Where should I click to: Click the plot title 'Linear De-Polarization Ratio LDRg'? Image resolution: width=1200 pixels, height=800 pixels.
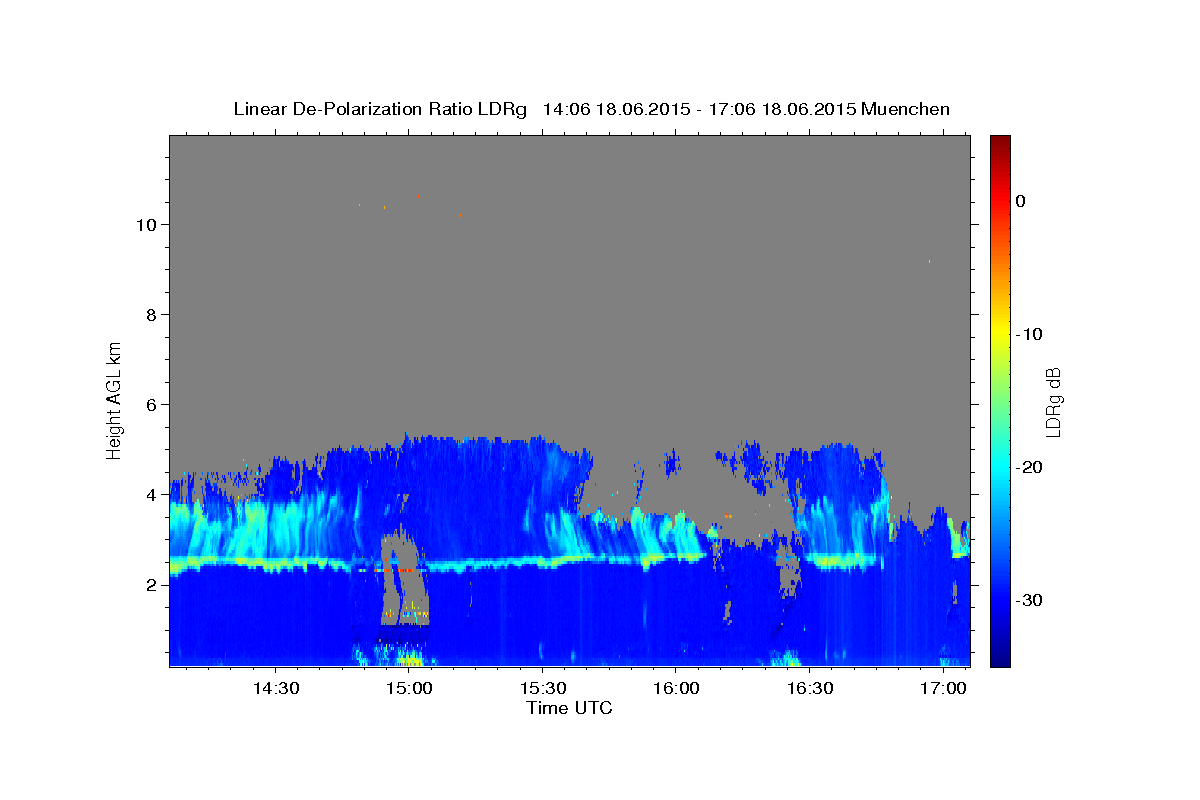[380, 109]
